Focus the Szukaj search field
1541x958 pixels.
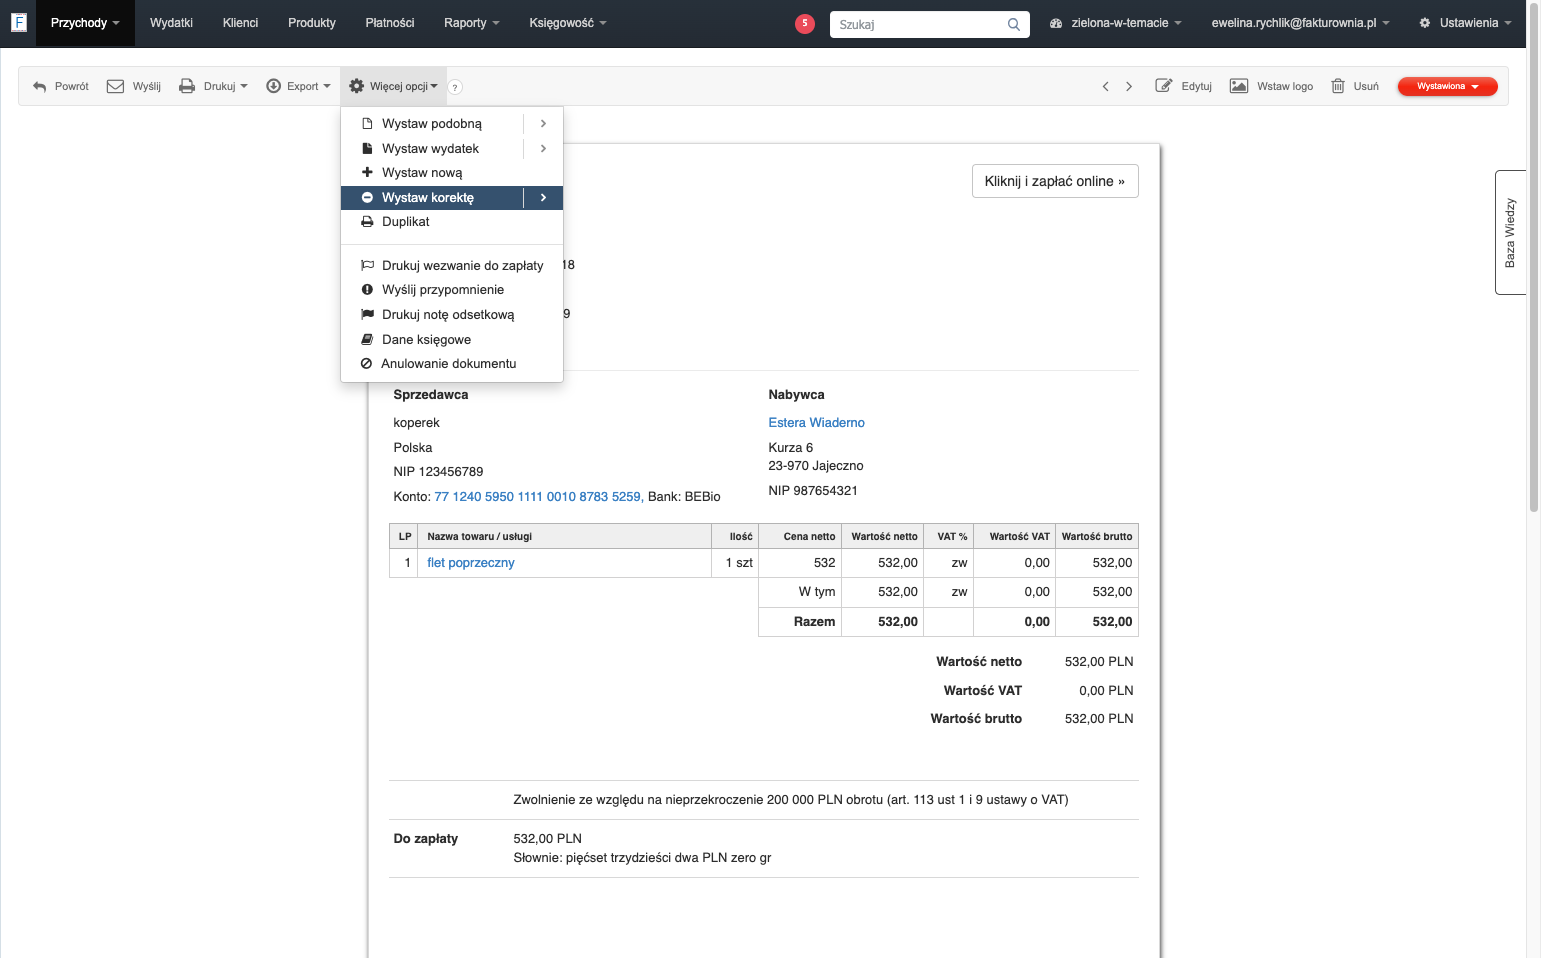(x=918, y=24)
